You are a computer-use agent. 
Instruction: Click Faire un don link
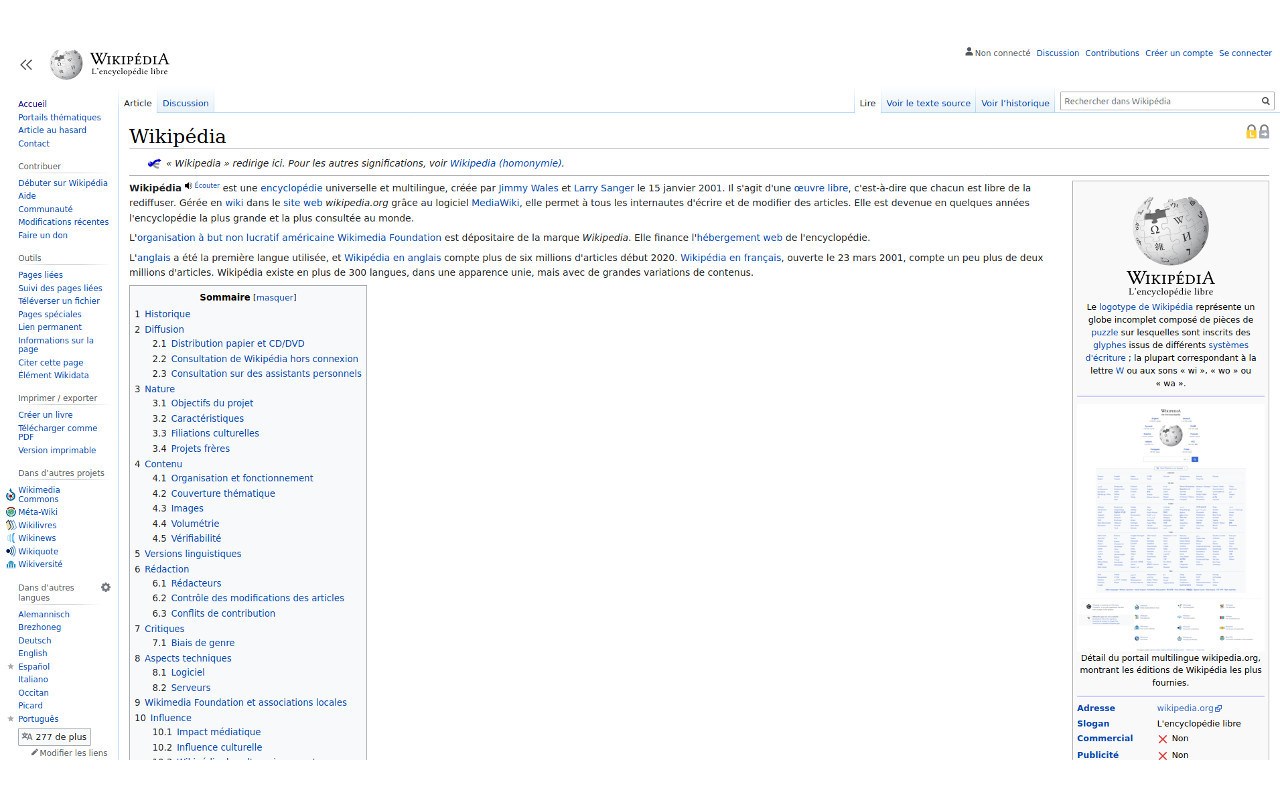(x=43, y=235)
